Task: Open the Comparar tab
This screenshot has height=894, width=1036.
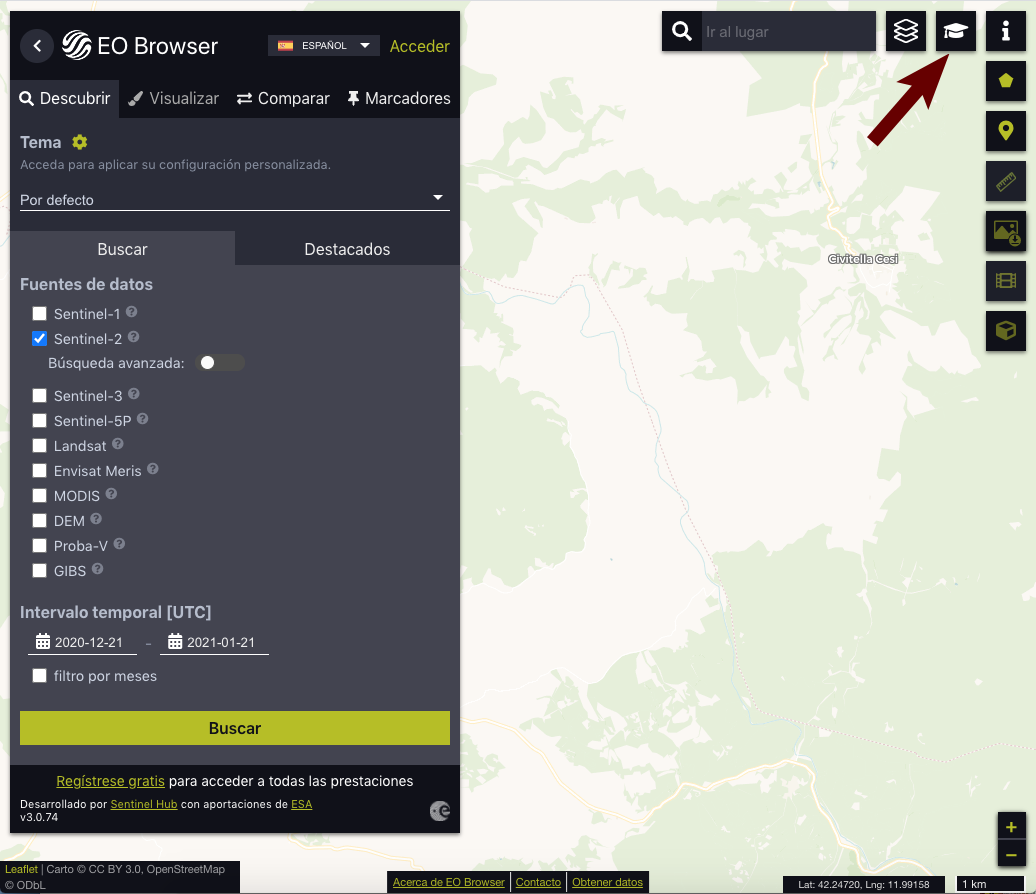Action: (283, 98)
